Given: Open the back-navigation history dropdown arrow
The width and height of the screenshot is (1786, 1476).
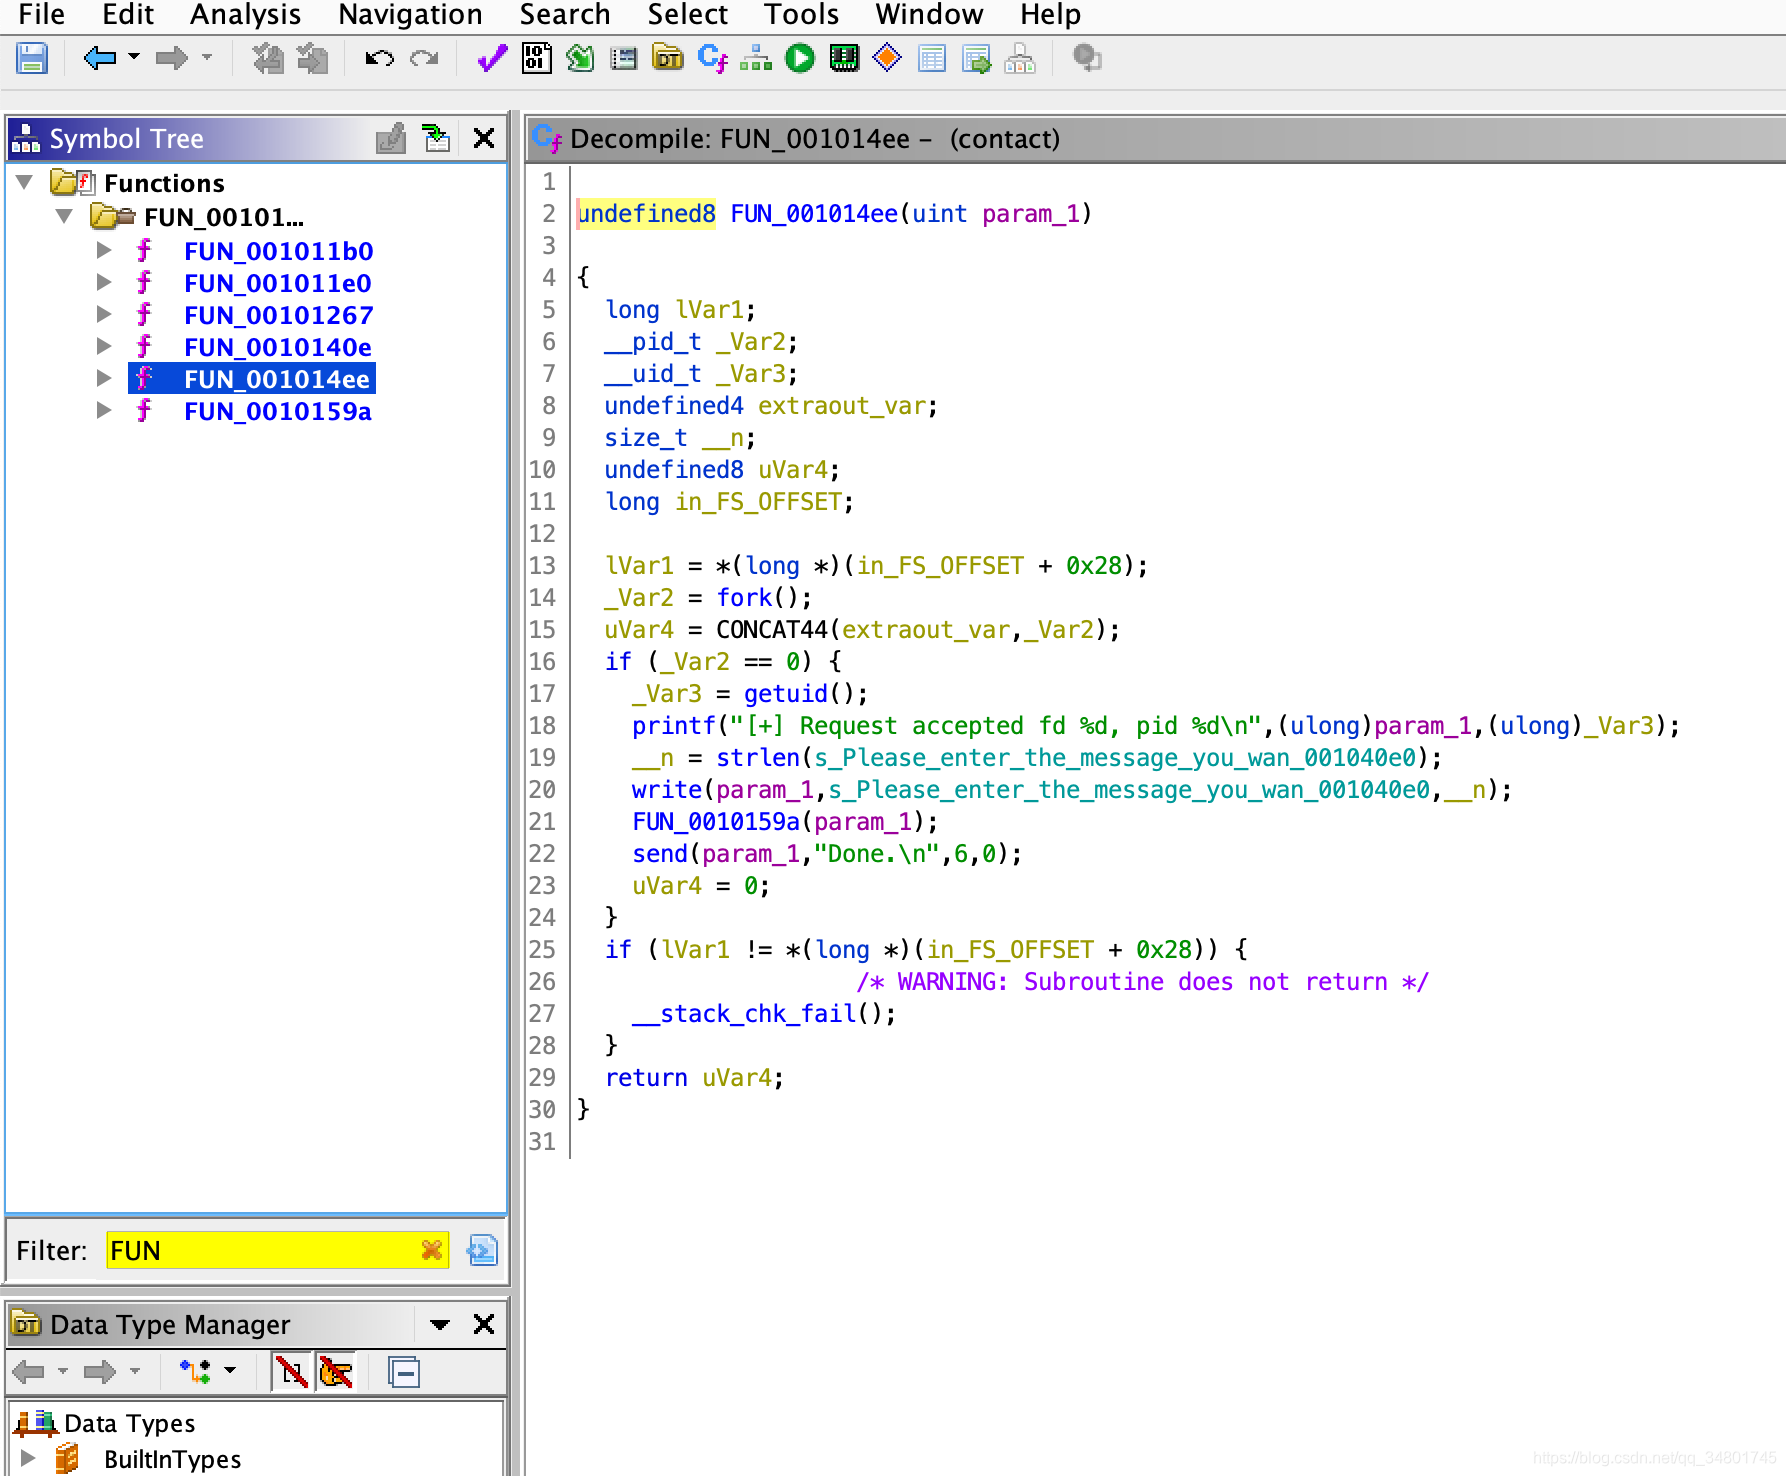Looking at the screenshot, I should [134, 57].
